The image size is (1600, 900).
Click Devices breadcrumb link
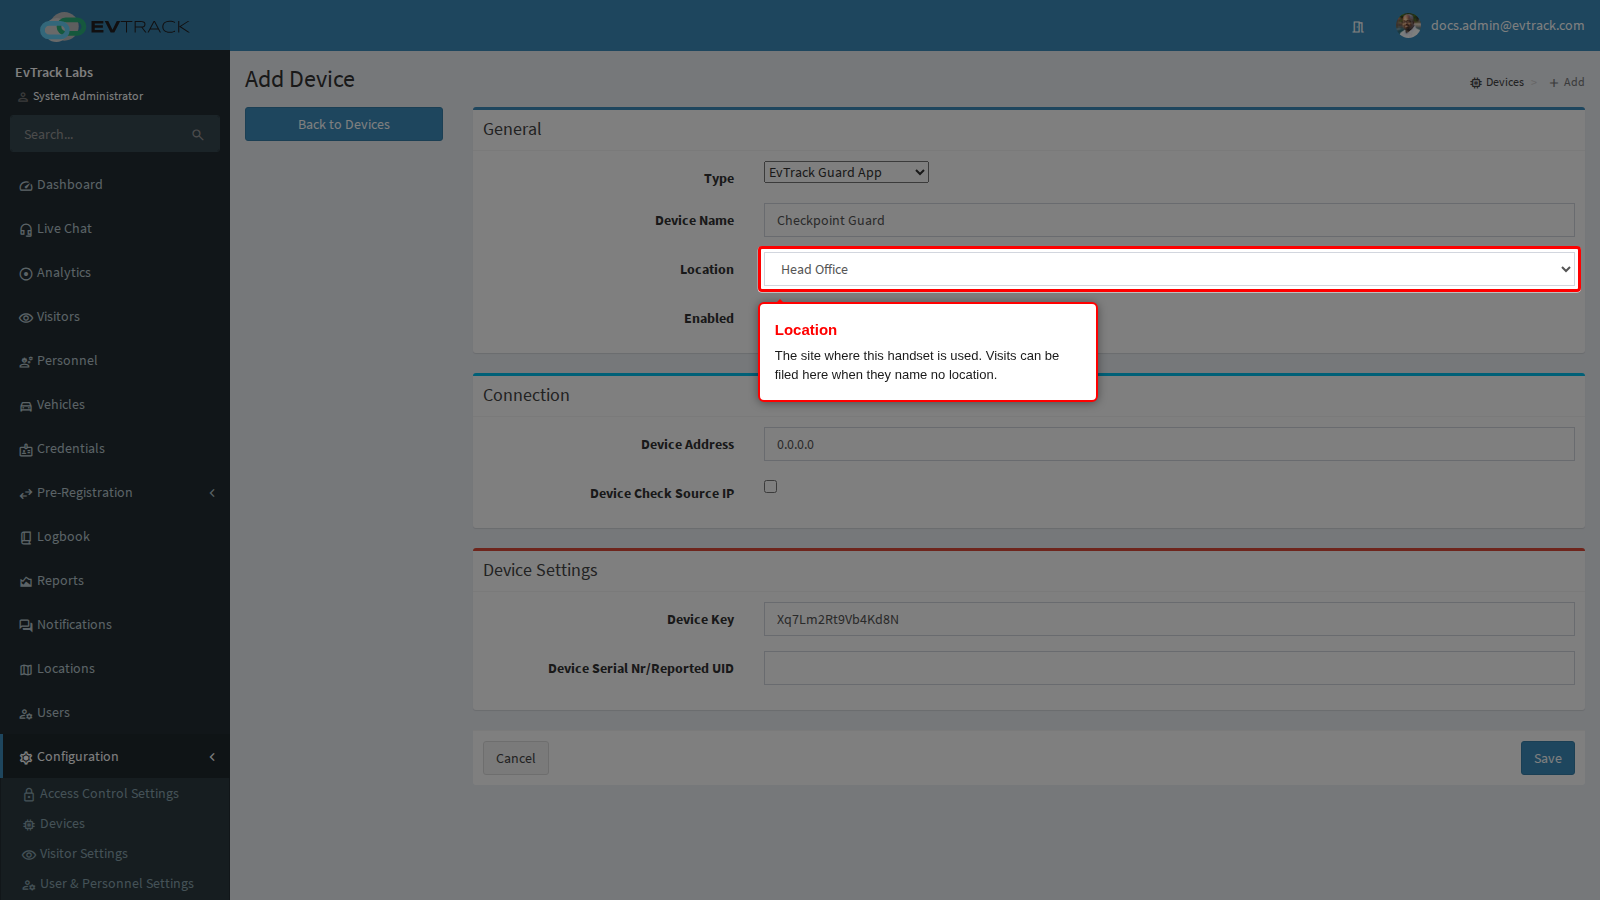pyautogui.click(x=1497, y=82)
